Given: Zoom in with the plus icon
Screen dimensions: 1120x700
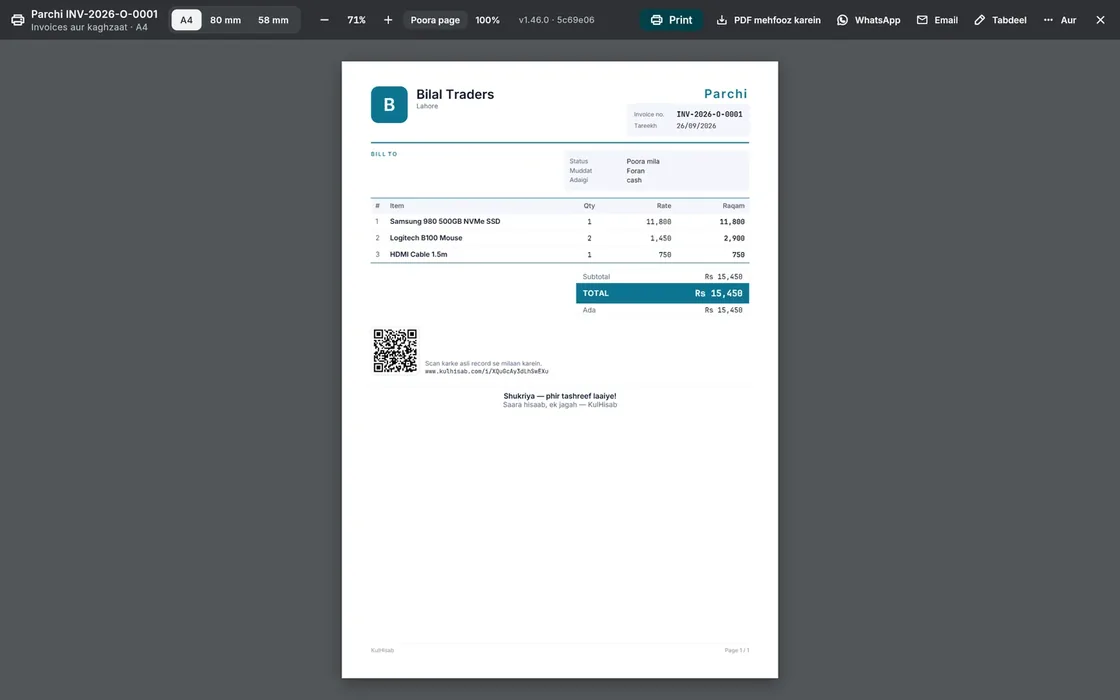Looking at the screenshot, I should tap(388, 20).
